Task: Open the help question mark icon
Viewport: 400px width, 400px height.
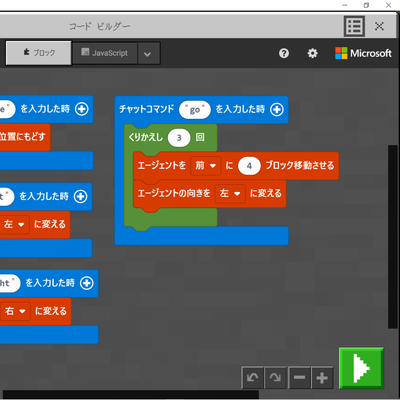Action: coord(284,53)
